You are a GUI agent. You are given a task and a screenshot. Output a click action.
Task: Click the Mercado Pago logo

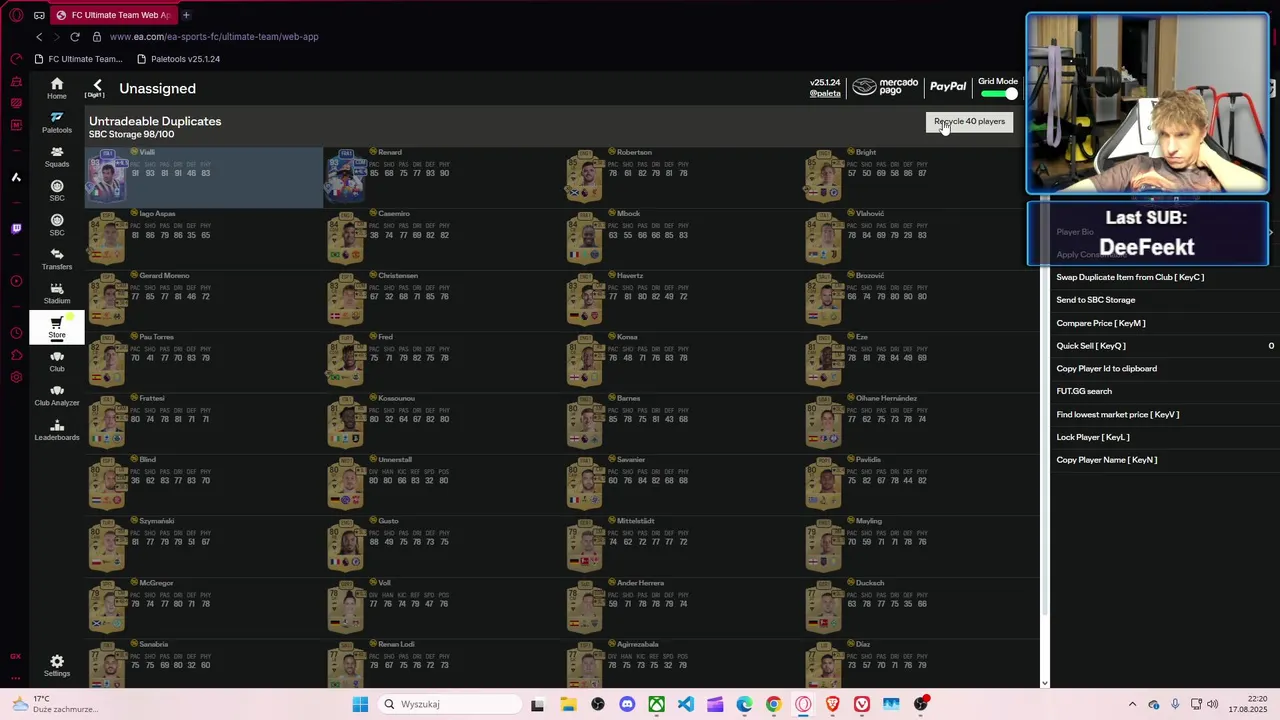point(886,88)
